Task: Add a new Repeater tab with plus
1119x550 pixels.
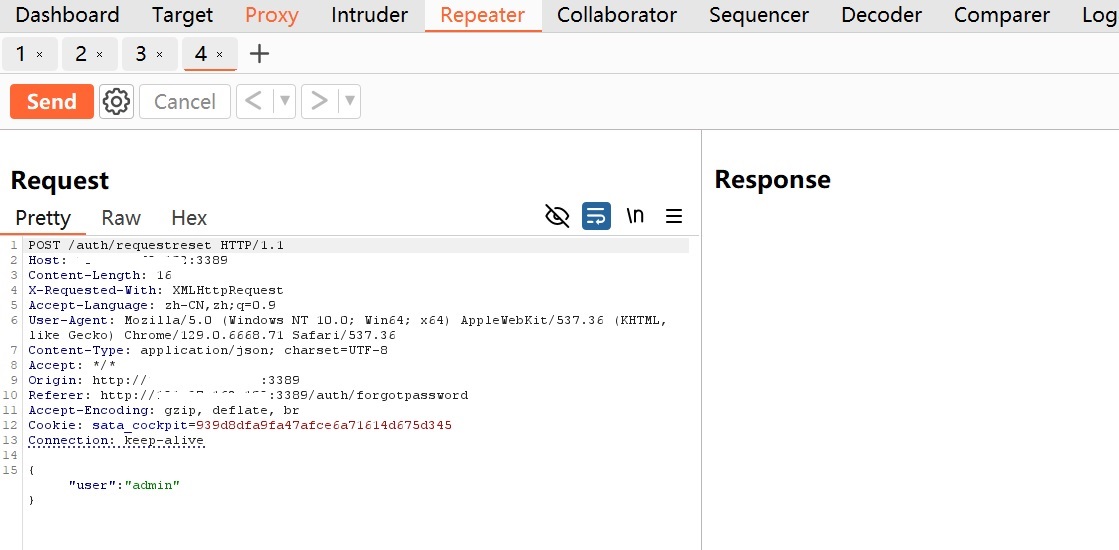Action: click(x=259, y=54)
